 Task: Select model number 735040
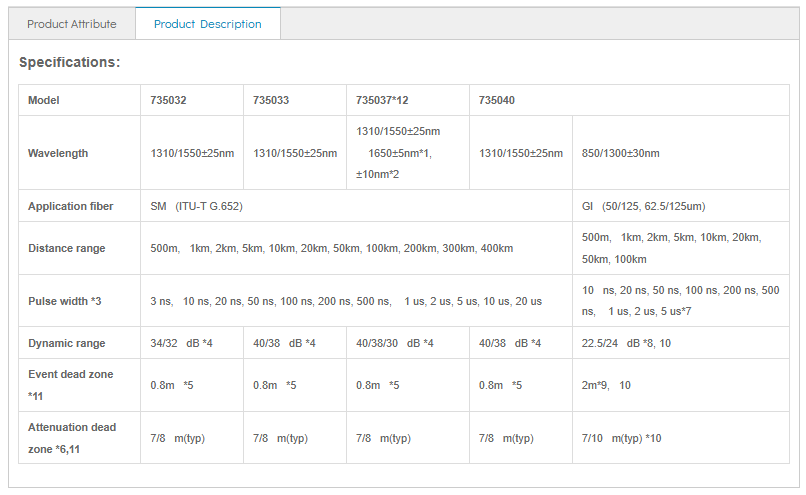pyautogui.click(x=497, y=100)
